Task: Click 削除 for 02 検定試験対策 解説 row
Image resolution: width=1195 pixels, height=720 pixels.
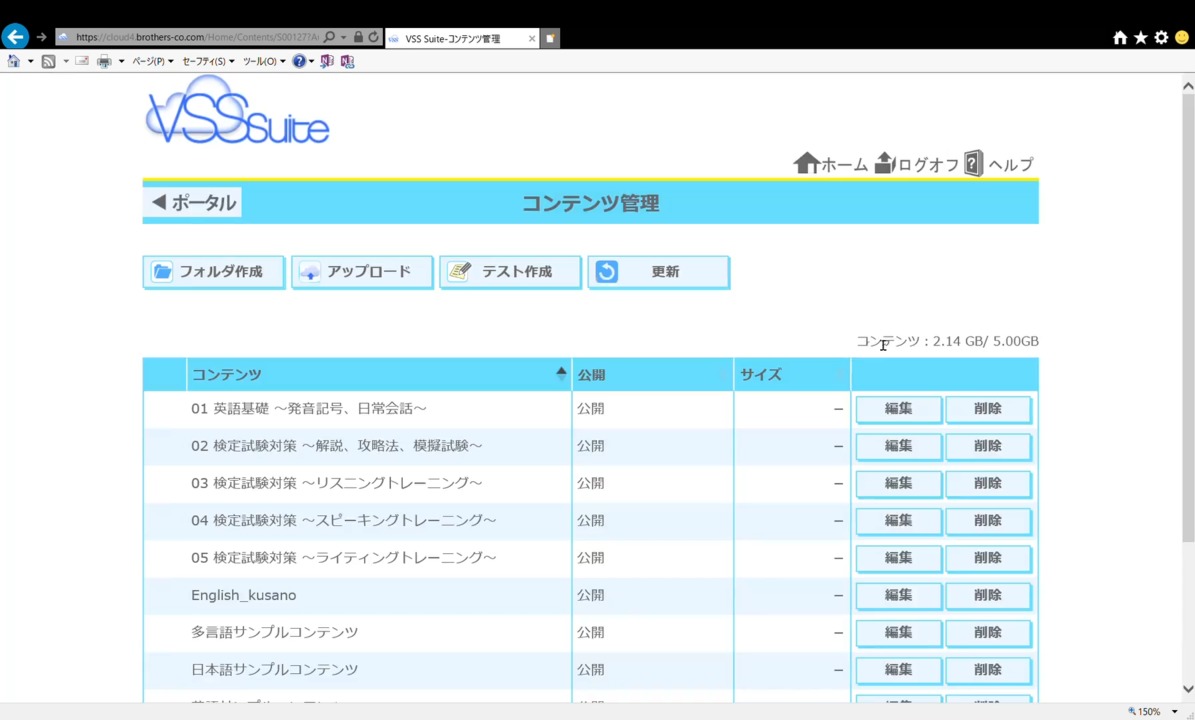Action: pos(988,446)
